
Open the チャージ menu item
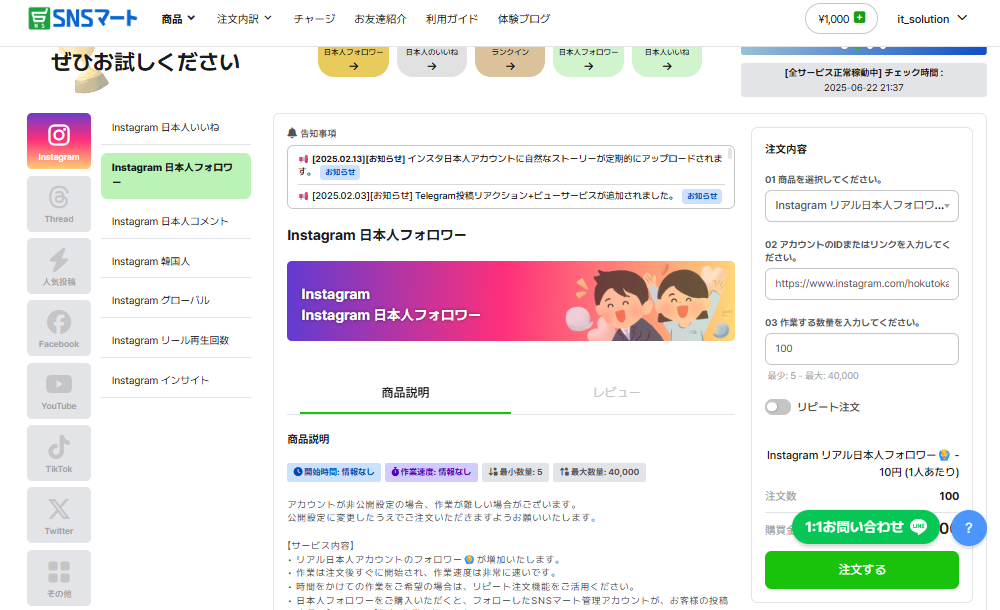click(314, 19)
